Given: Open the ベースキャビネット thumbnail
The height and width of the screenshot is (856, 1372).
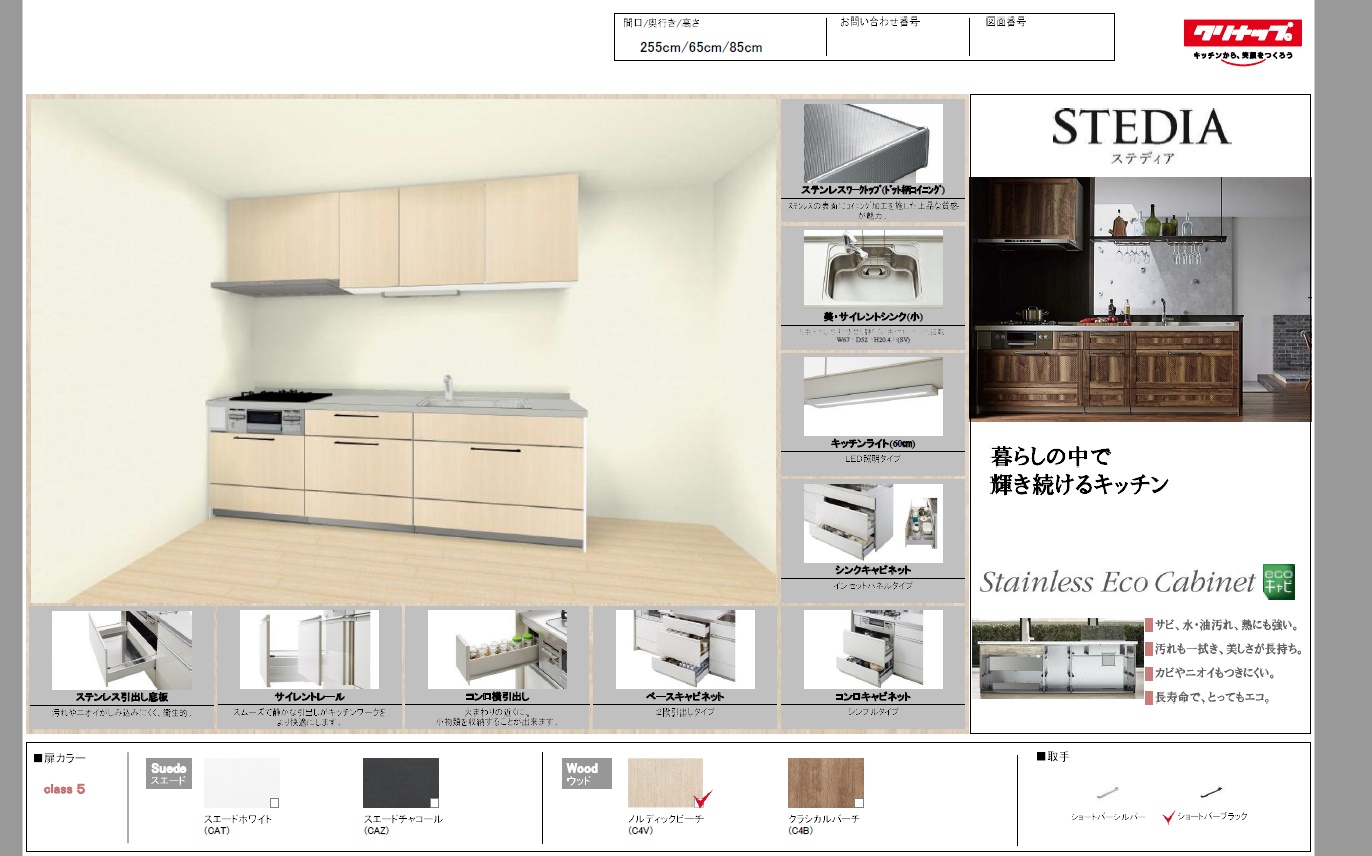Looking at the screenshot, I should click(685, 649).
